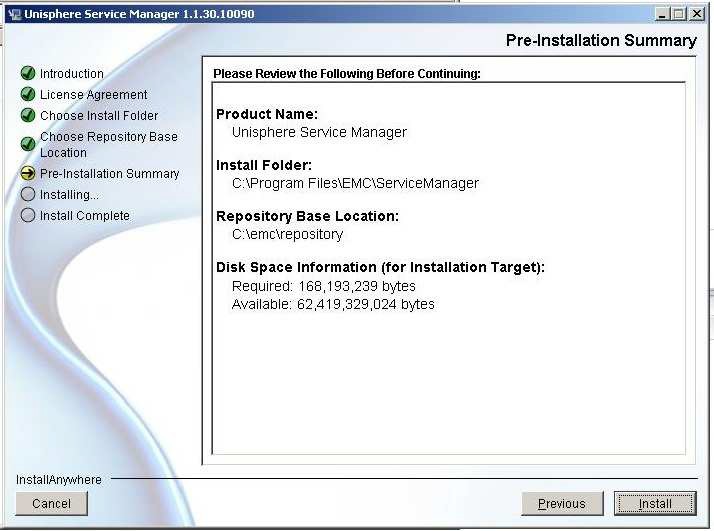Image resolution: width=714 pixels, height=531 pixels.
Task: Click the checkmark icon next to License Agreement
Action: 28,94
